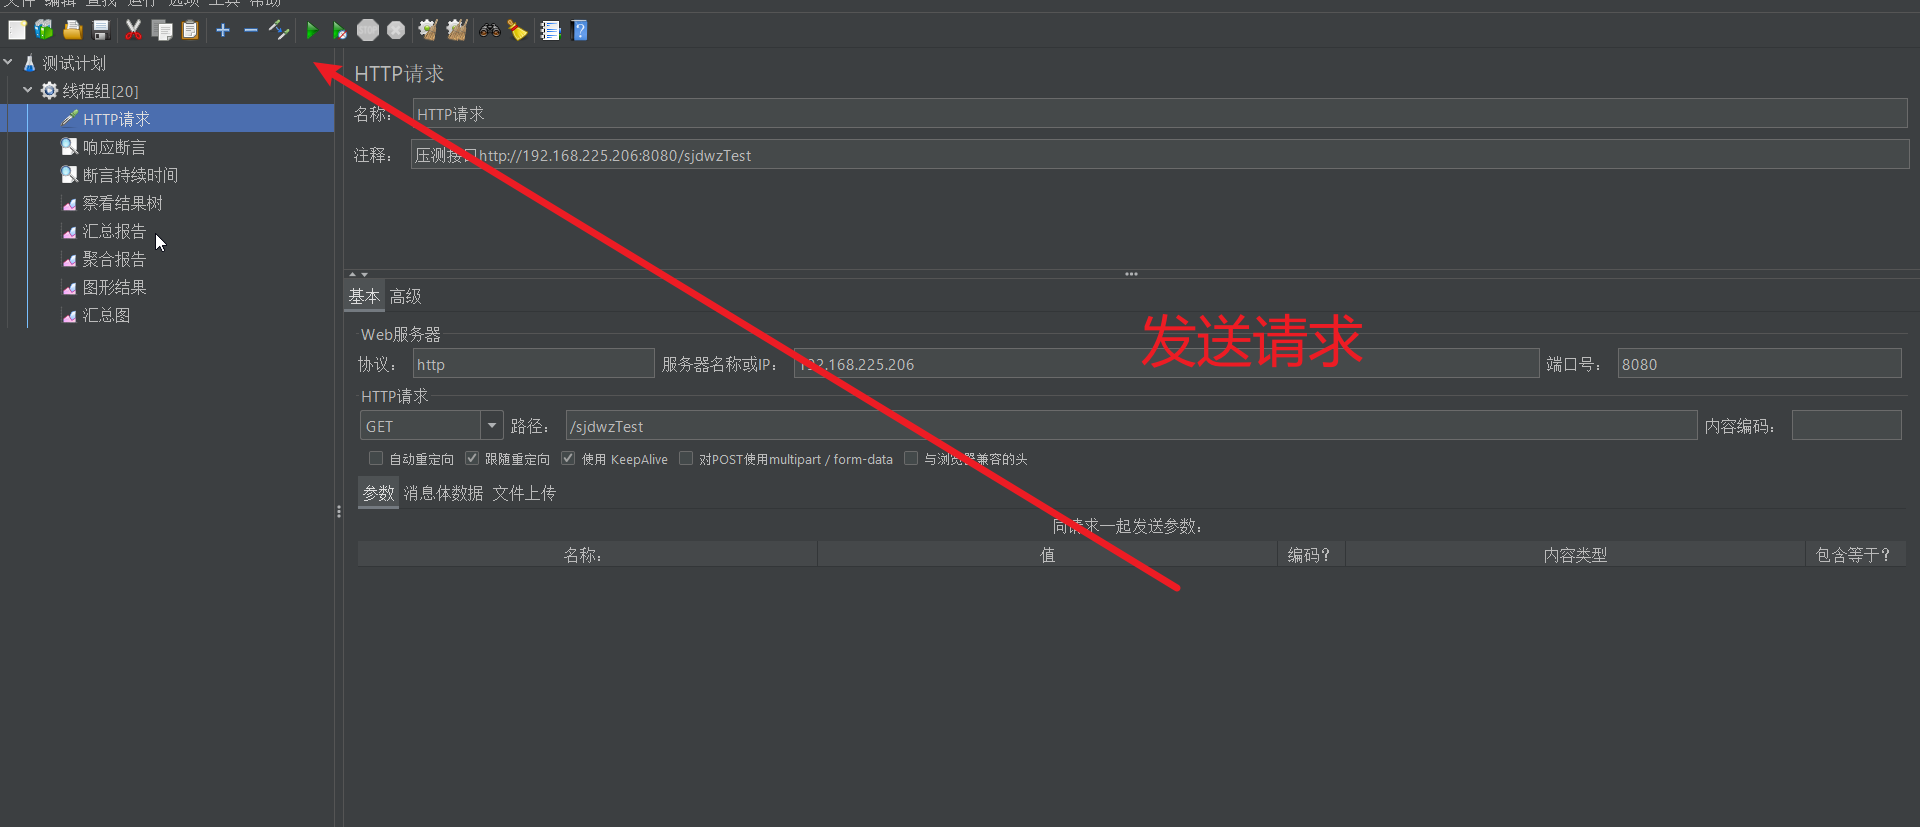
Task: Enable multipart / form-data for POST
Action: 686,458
